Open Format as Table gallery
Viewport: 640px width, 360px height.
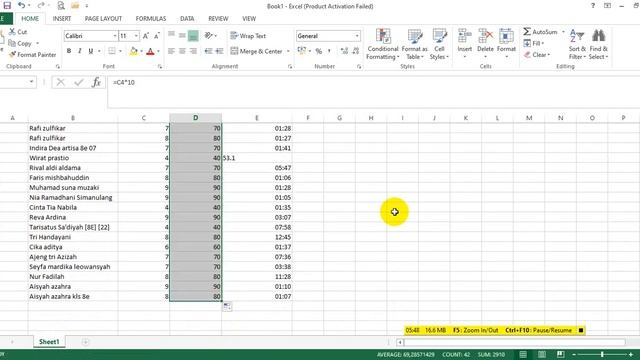pyautogui.click(x=415, y=44)
